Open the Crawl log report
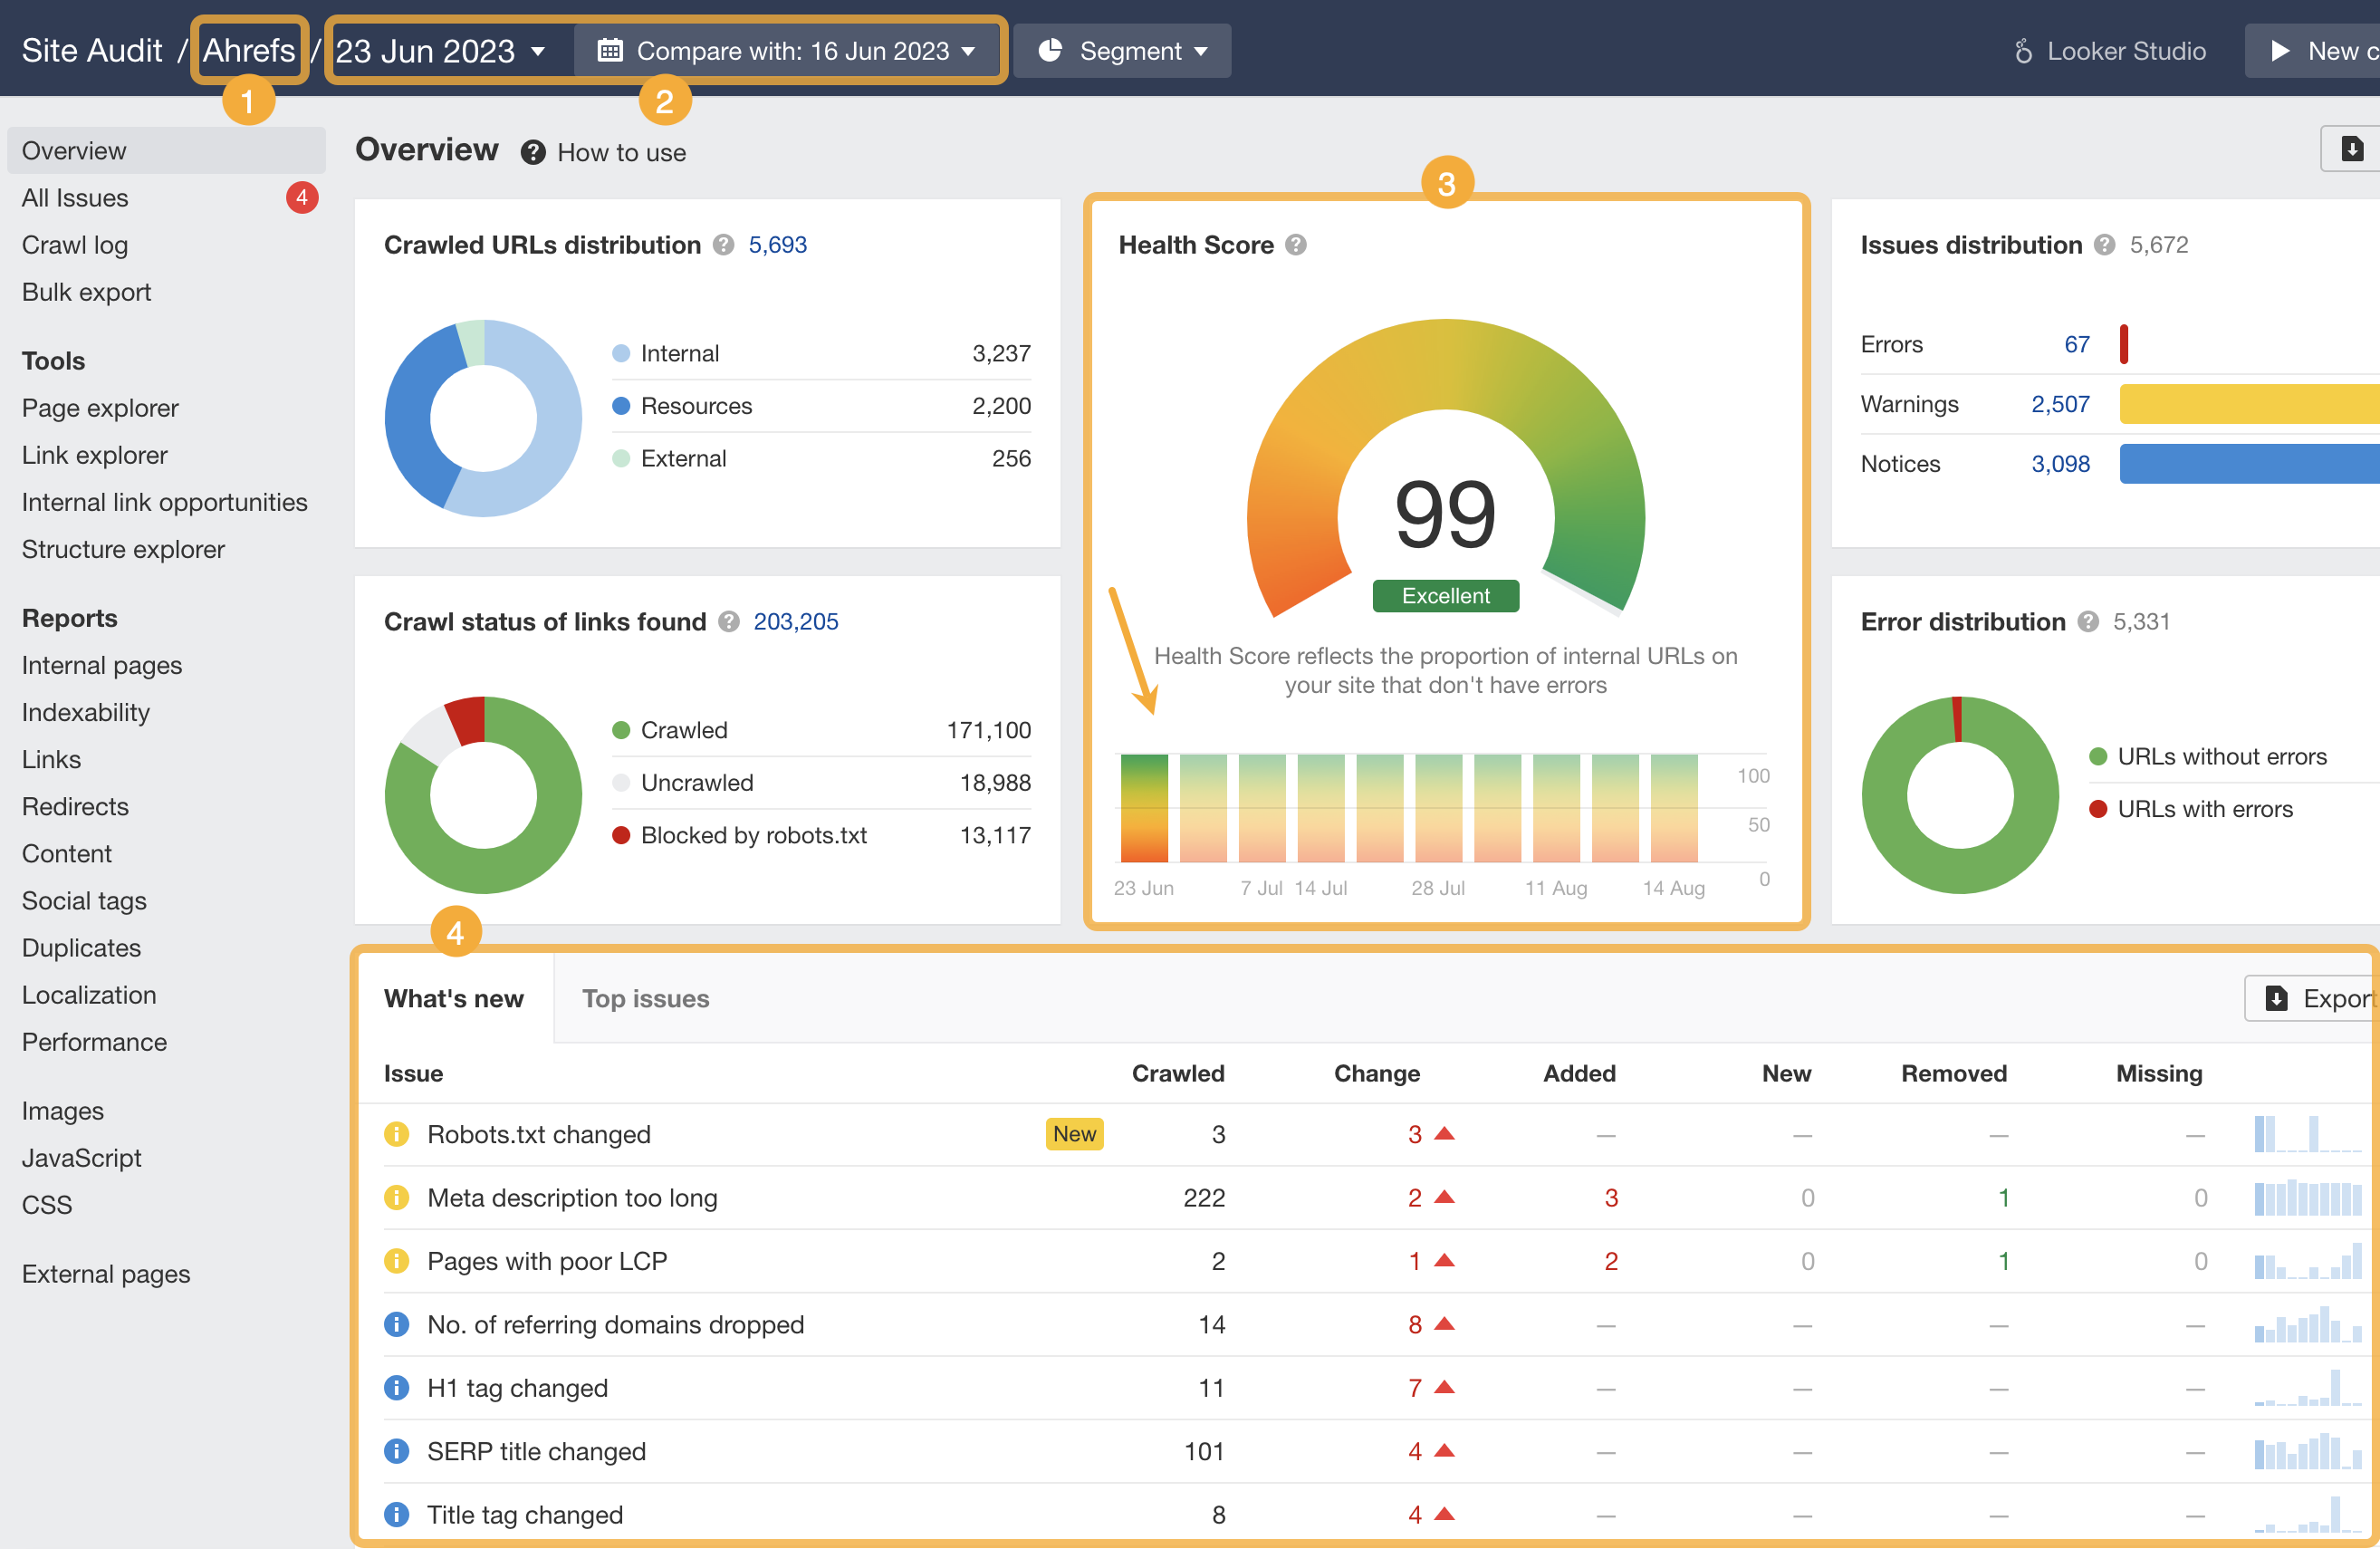This screenshot has height=1549, width=2380. point(74,244)
